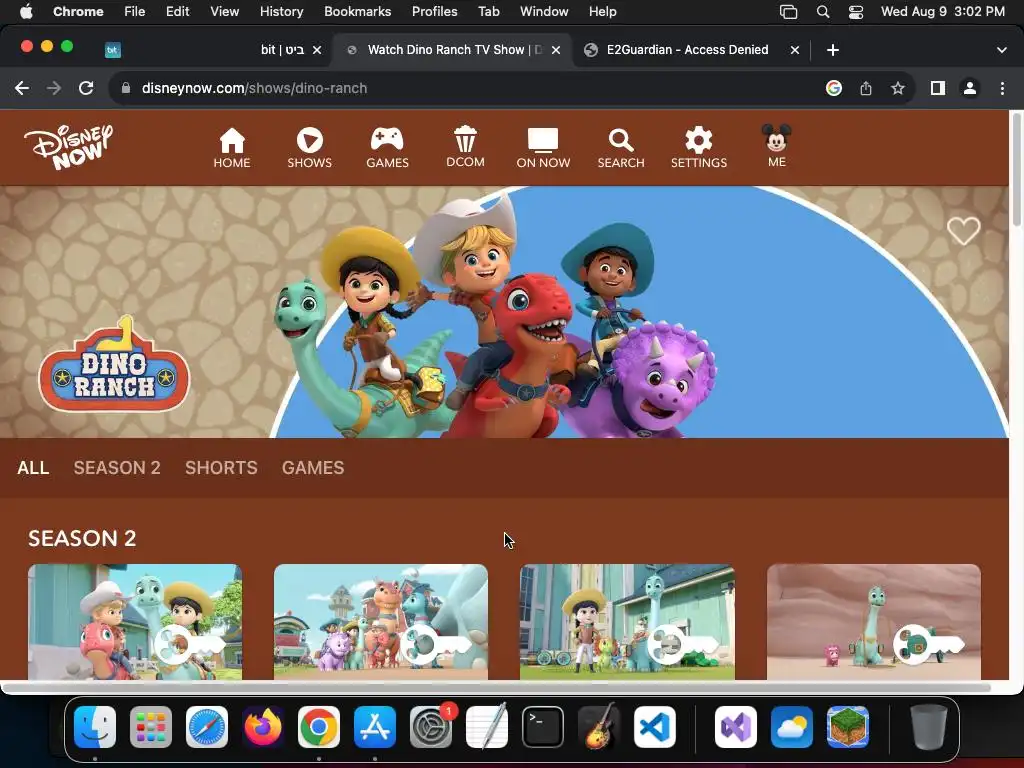Viewport: 1024px width, 768px height.
Task: Open the Edit menu
Action: pyautogui.click(x=177, y=12)
